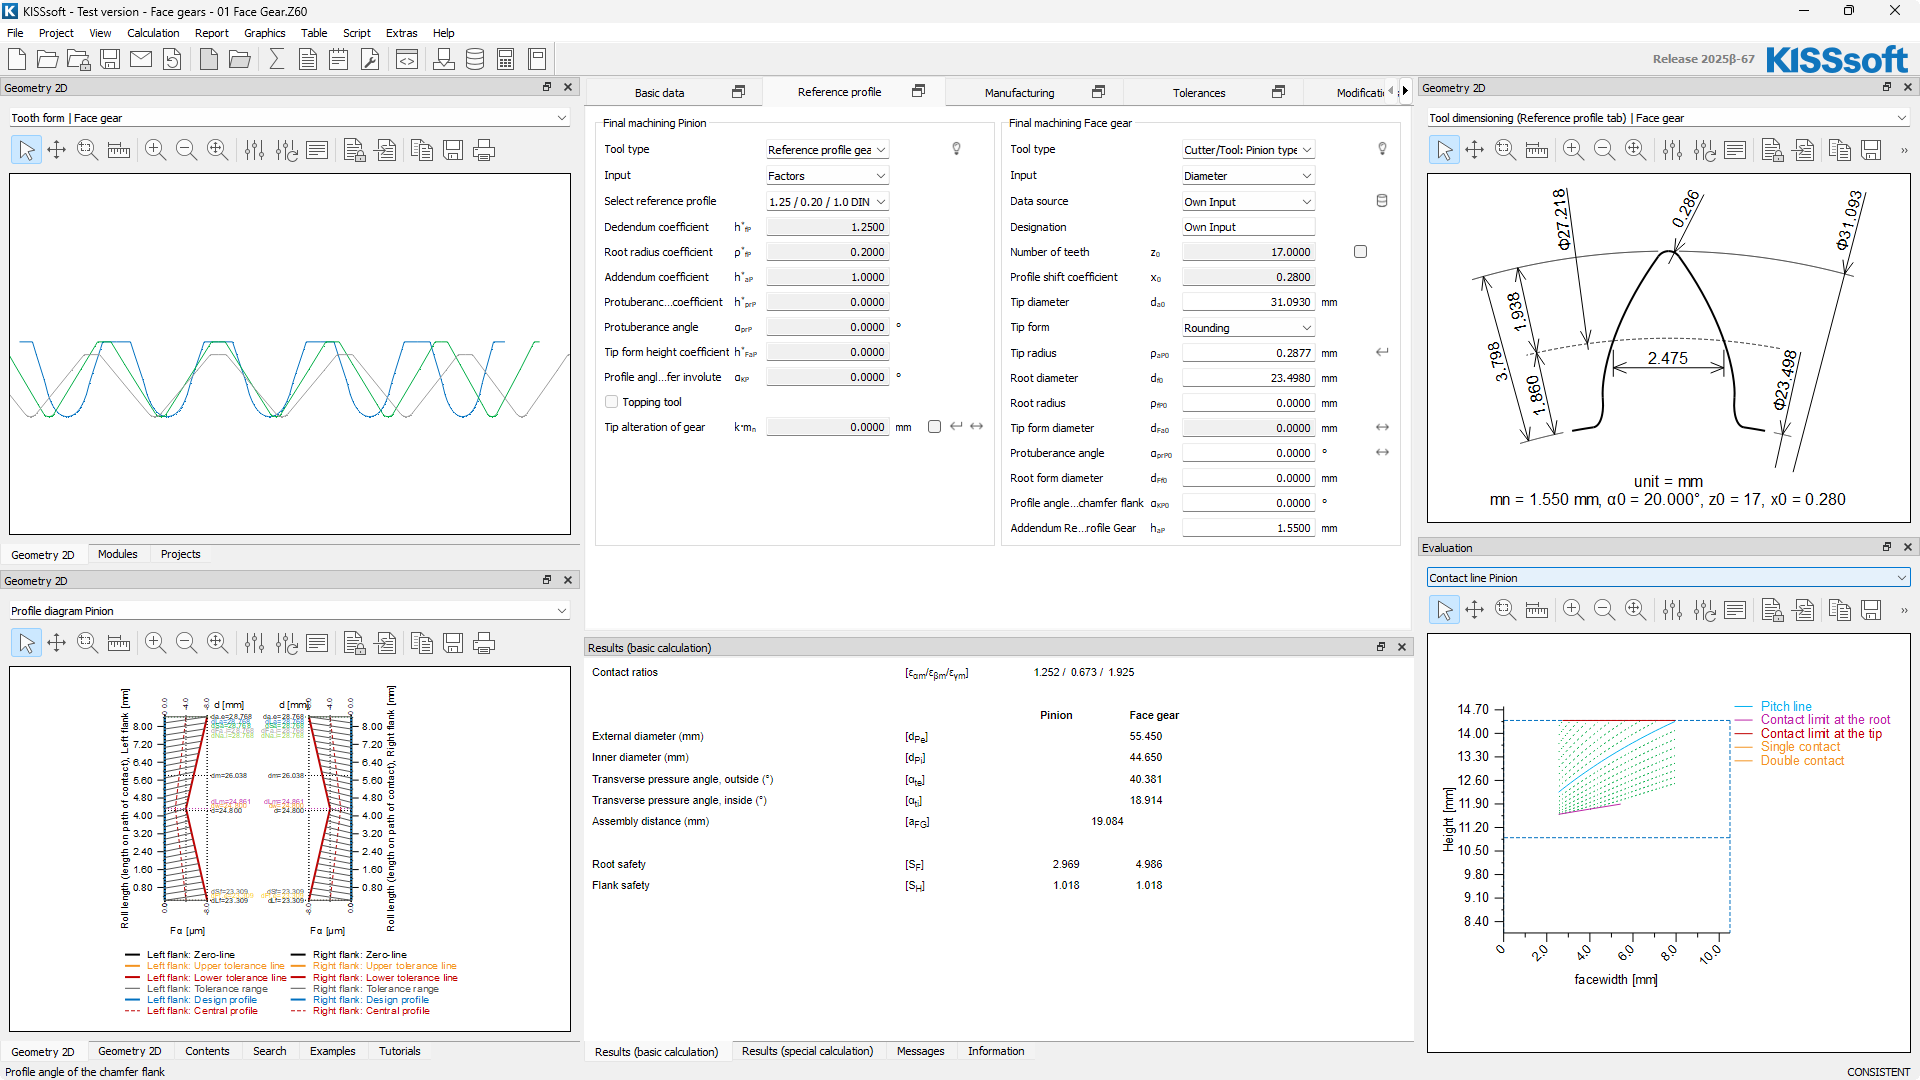Open the Messages tab
This screenshot has width=1920, height=1080.
pos(920,1051)
